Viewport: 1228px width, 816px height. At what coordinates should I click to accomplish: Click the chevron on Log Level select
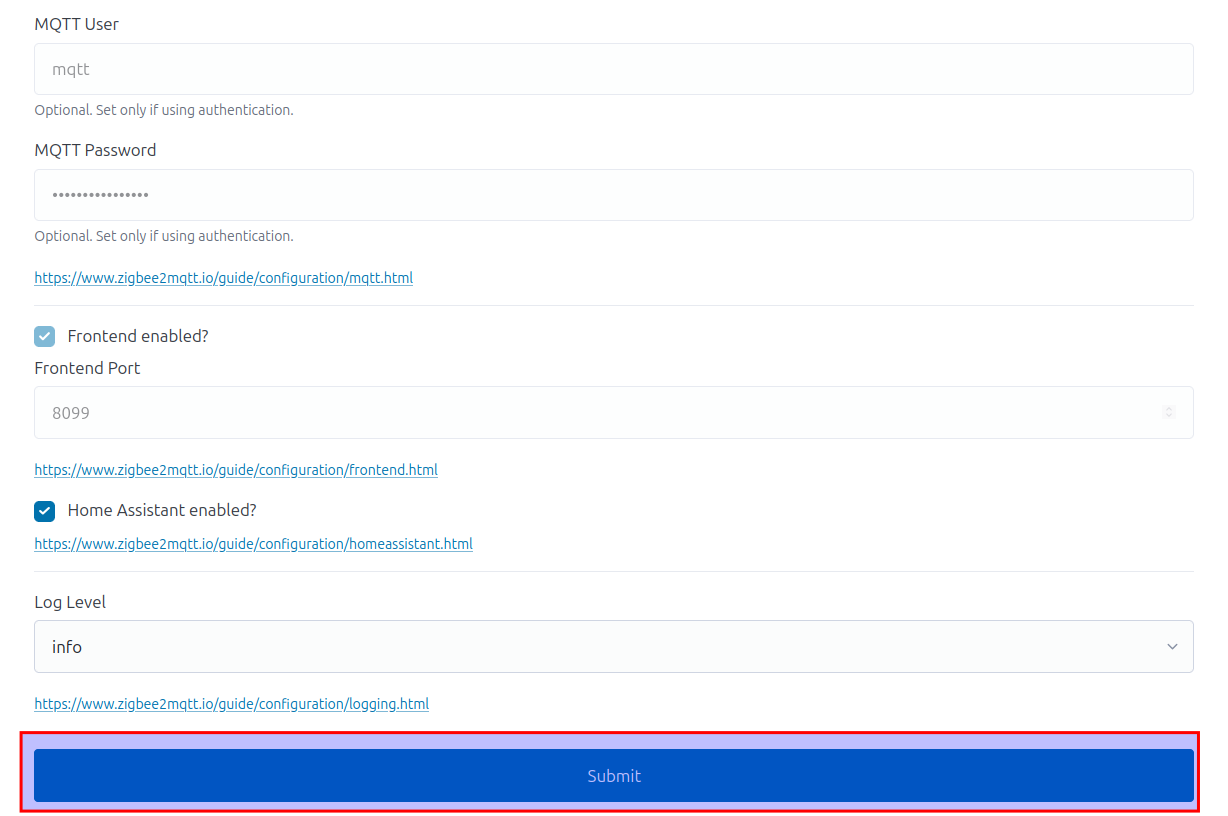1172,647
